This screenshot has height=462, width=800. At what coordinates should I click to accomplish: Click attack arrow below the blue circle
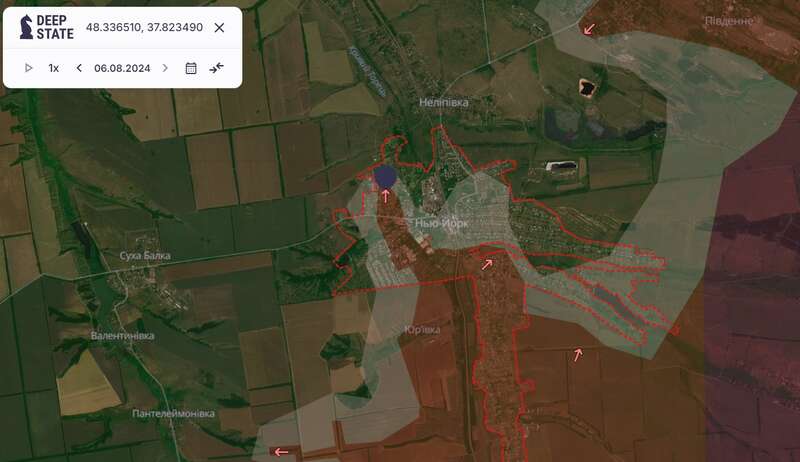click(386, 196)
